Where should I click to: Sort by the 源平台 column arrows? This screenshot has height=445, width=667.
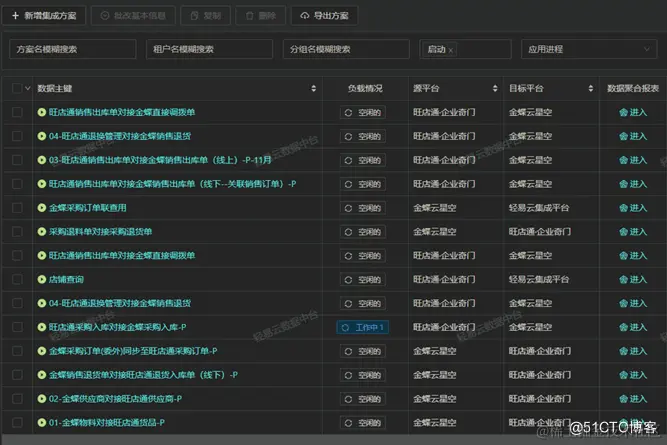pos(495,88)
